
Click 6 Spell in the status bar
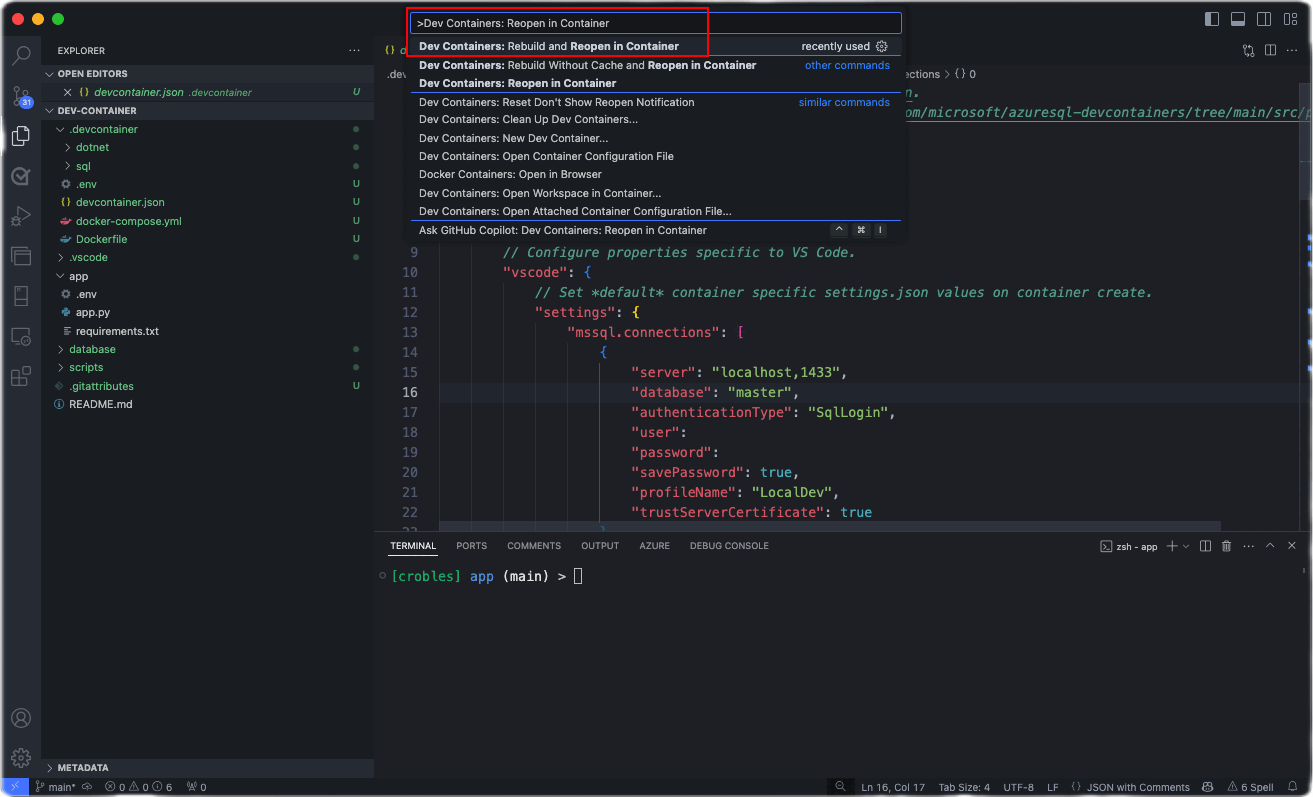[1252, 787]
